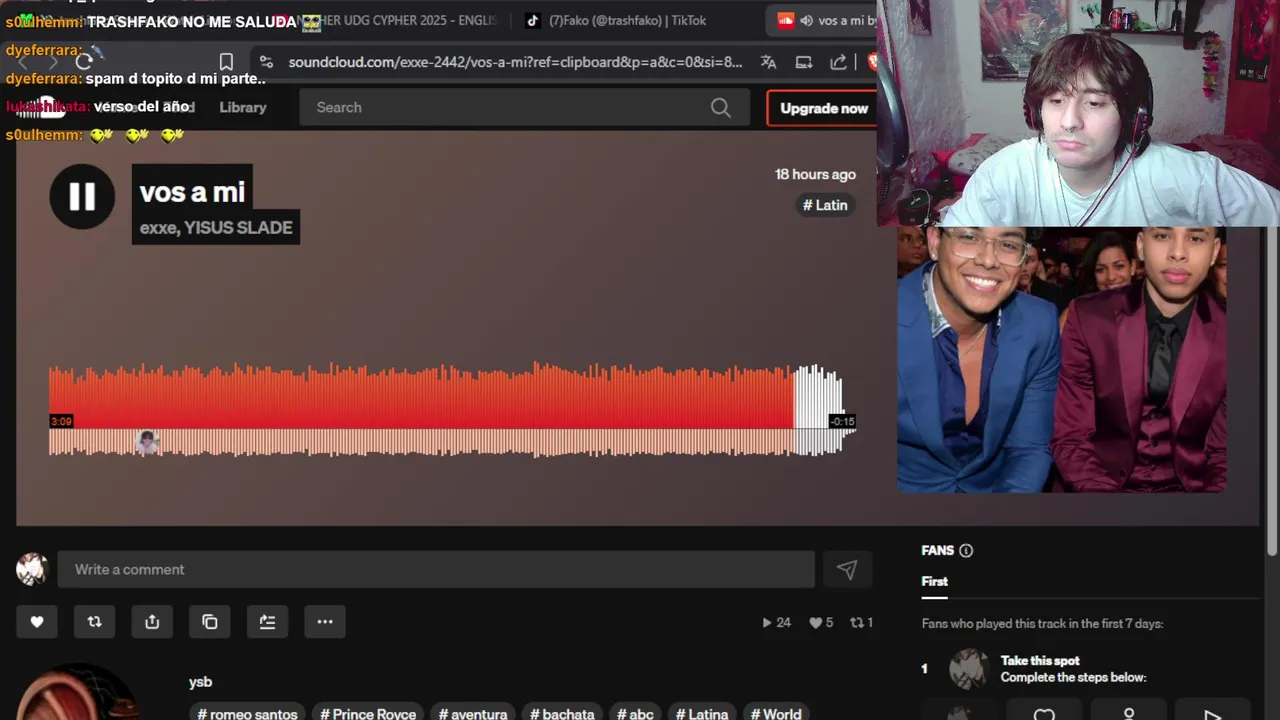Open the 'bachata' tag
The height and width of the screenshot is (720, 1280).
tap(562, 714)
